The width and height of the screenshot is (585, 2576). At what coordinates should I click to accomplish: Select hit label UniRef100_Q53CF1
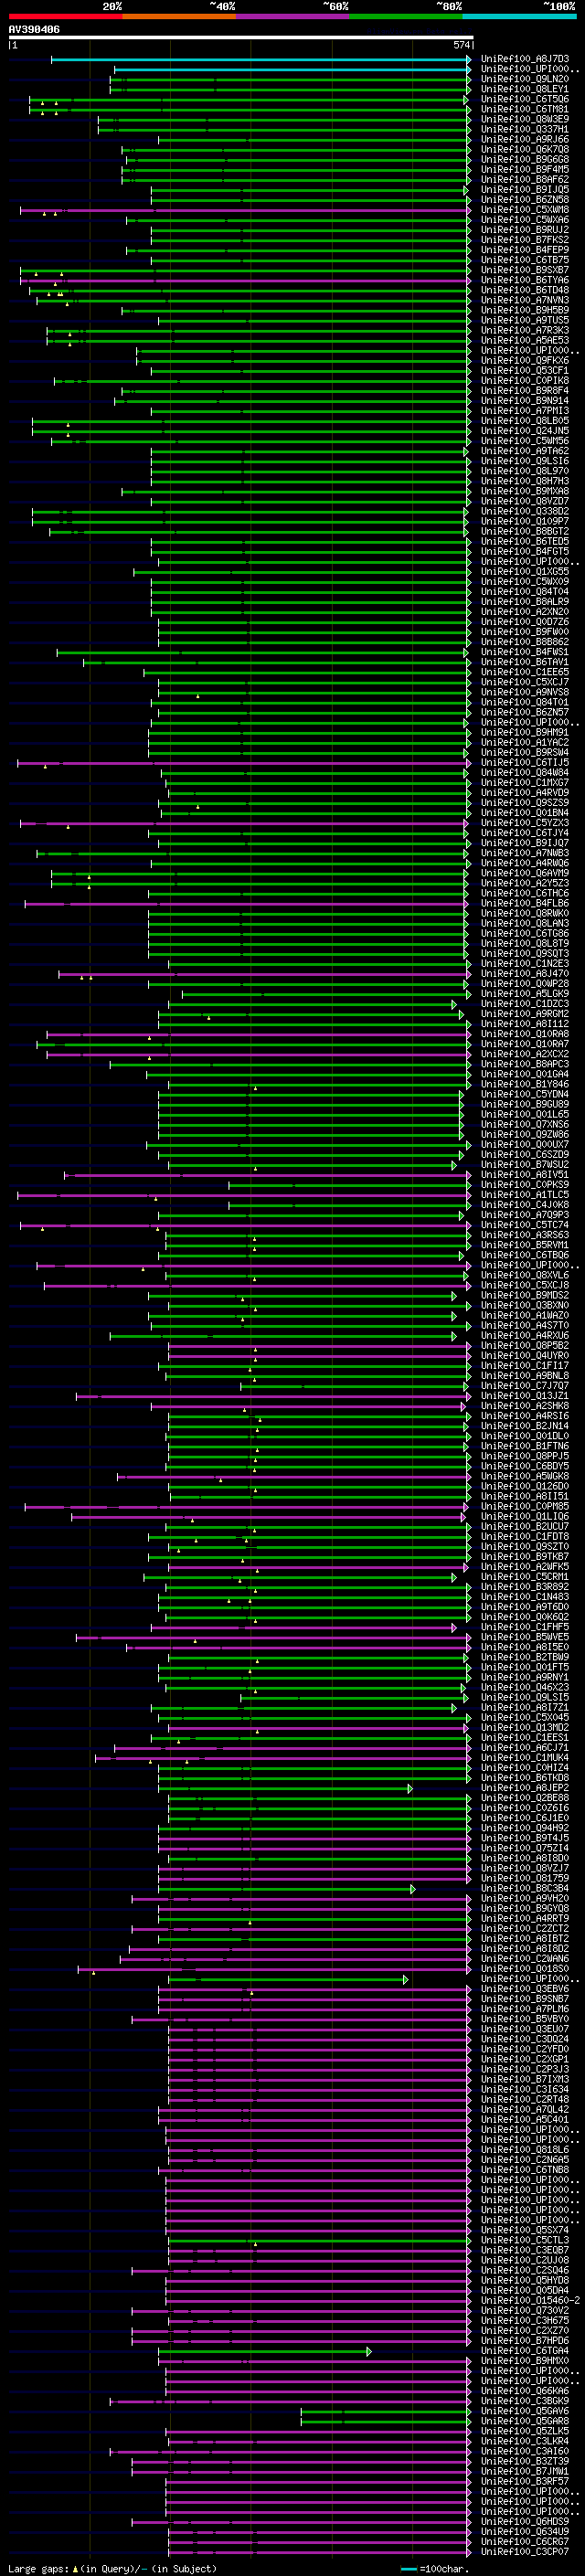pos(525,370)
